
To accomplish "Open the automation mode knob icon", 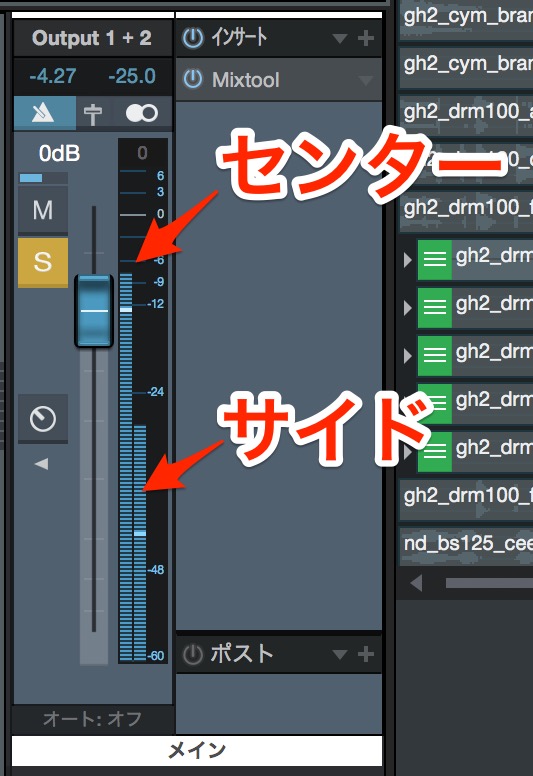I will (x=43, y=419).
